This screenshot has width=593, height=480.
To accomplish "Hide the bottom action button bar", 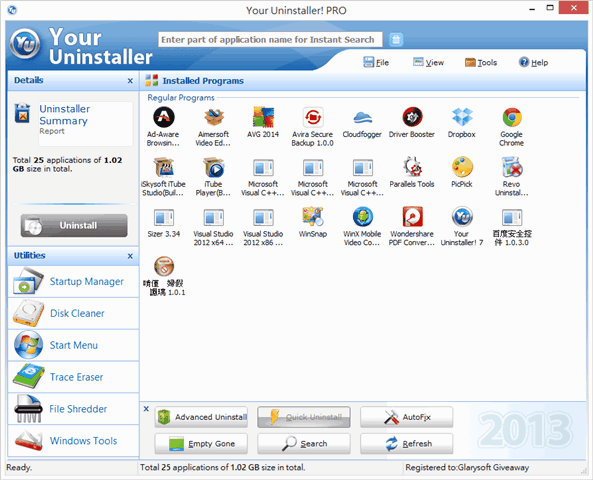I will (x=146, y=409).
